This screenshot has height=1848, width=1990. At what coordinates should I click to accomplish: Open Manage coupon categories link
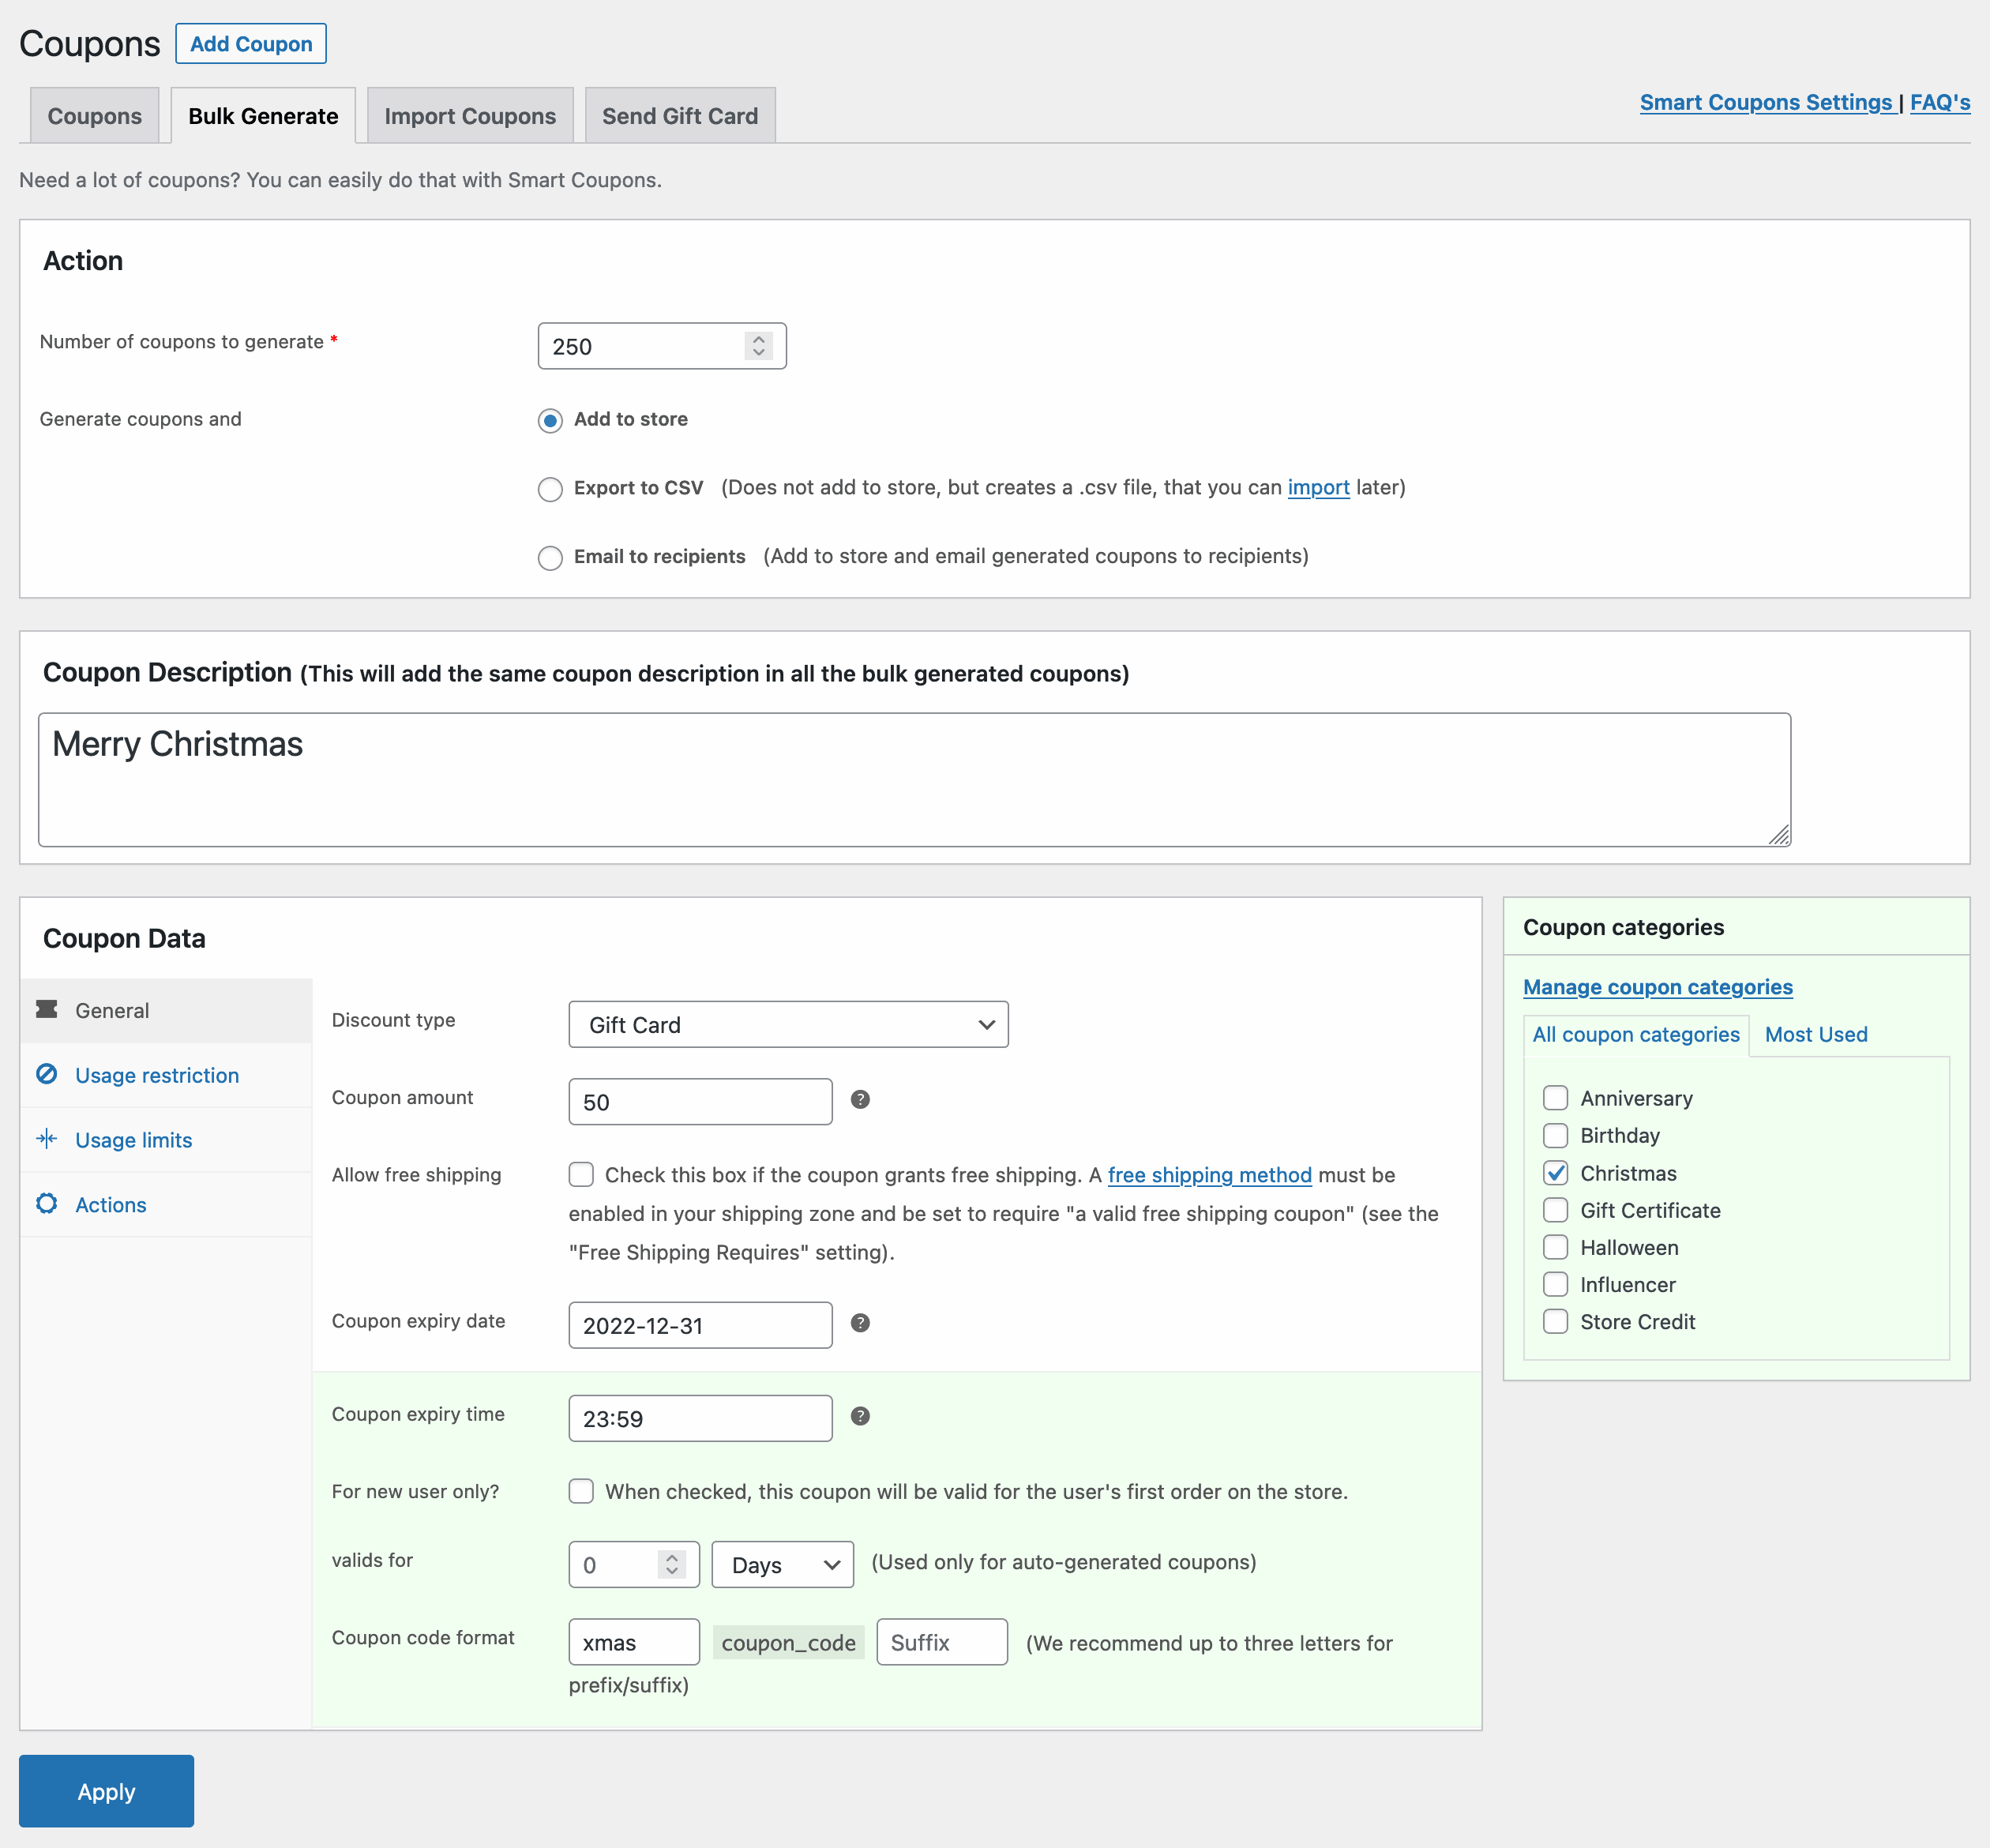click(x=1657, y=987)
